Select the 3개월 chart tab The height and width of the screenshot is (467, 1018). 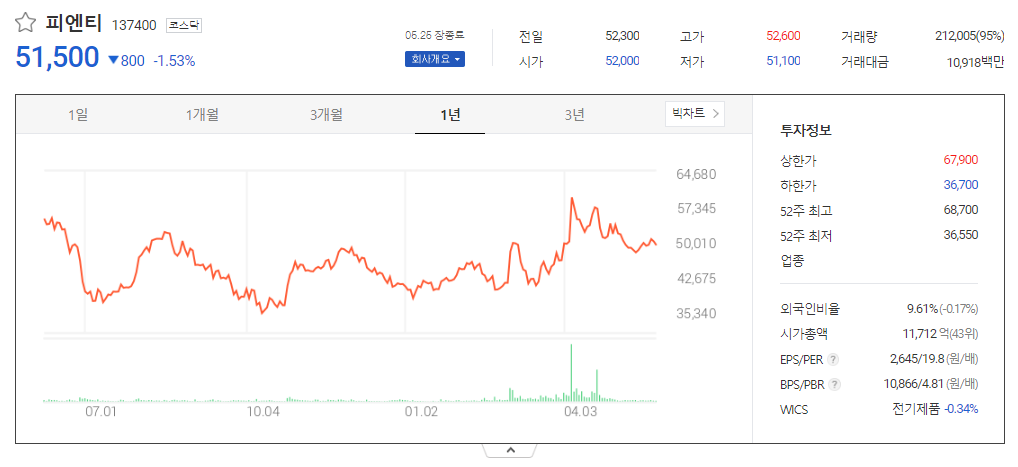click(x=326, y=115)
